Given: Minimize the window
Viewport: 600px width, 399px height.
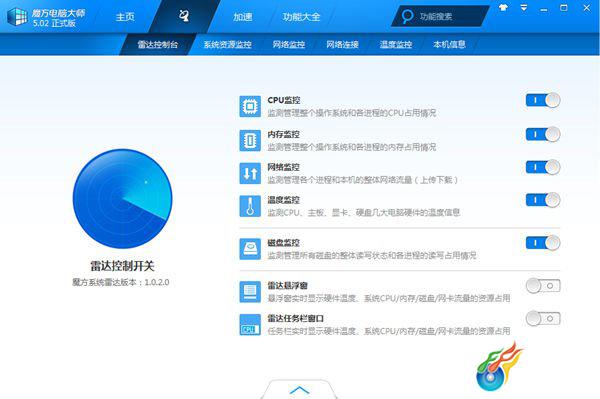Looking at the screenshot, I should click(x=544, y=9).
